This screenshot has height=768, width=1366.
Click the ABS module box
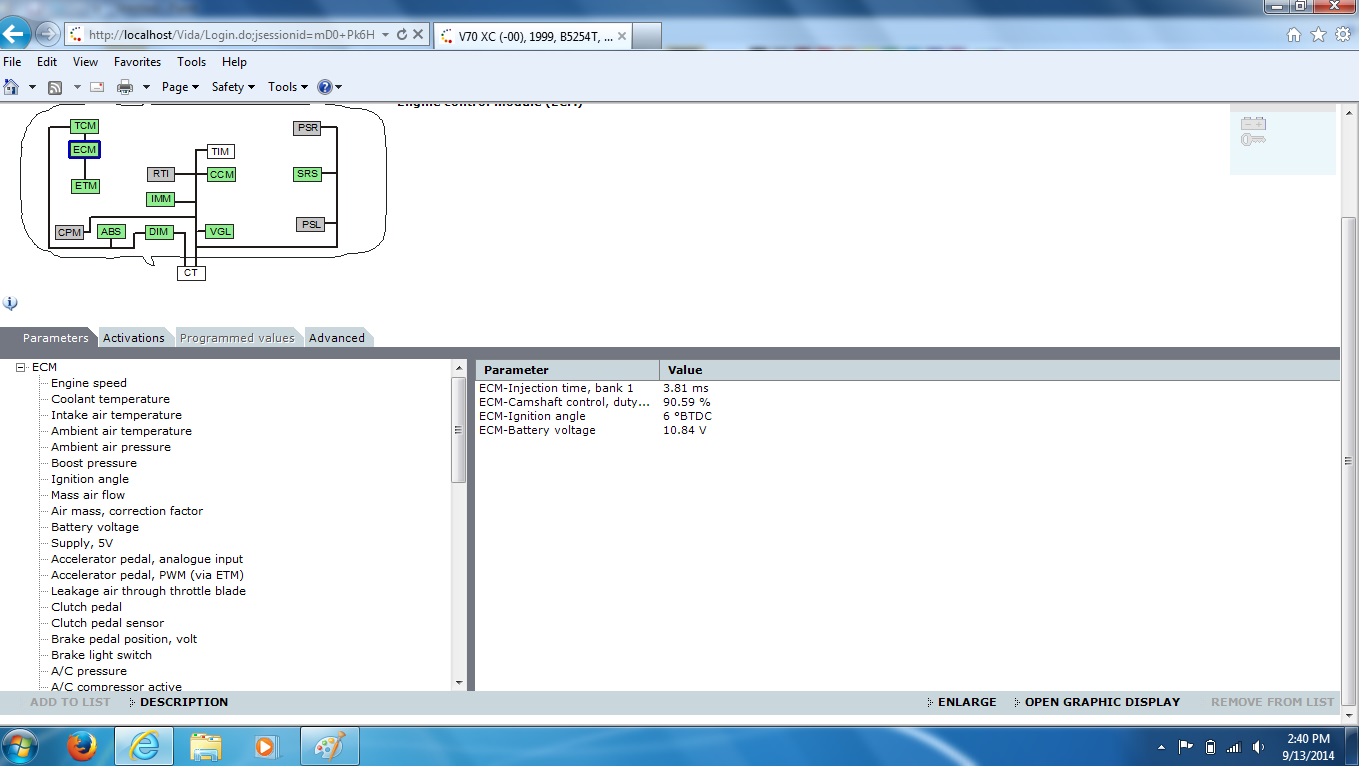[111, 232]
